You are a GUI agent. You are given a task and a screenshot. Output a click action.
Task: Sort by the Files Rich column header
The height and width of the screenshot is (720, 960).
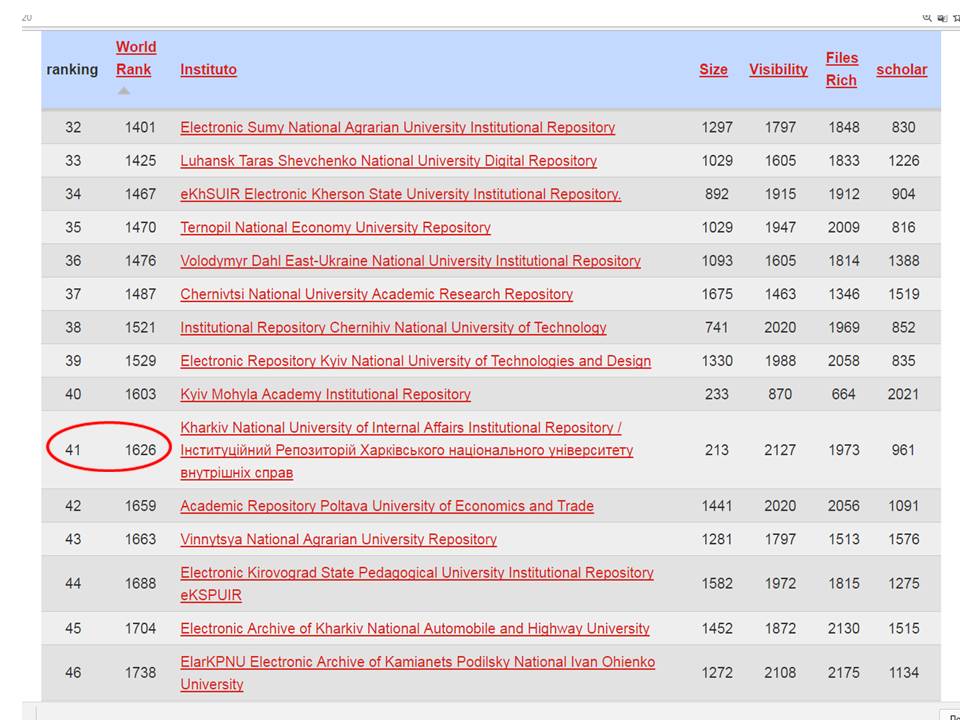[841, 70]
